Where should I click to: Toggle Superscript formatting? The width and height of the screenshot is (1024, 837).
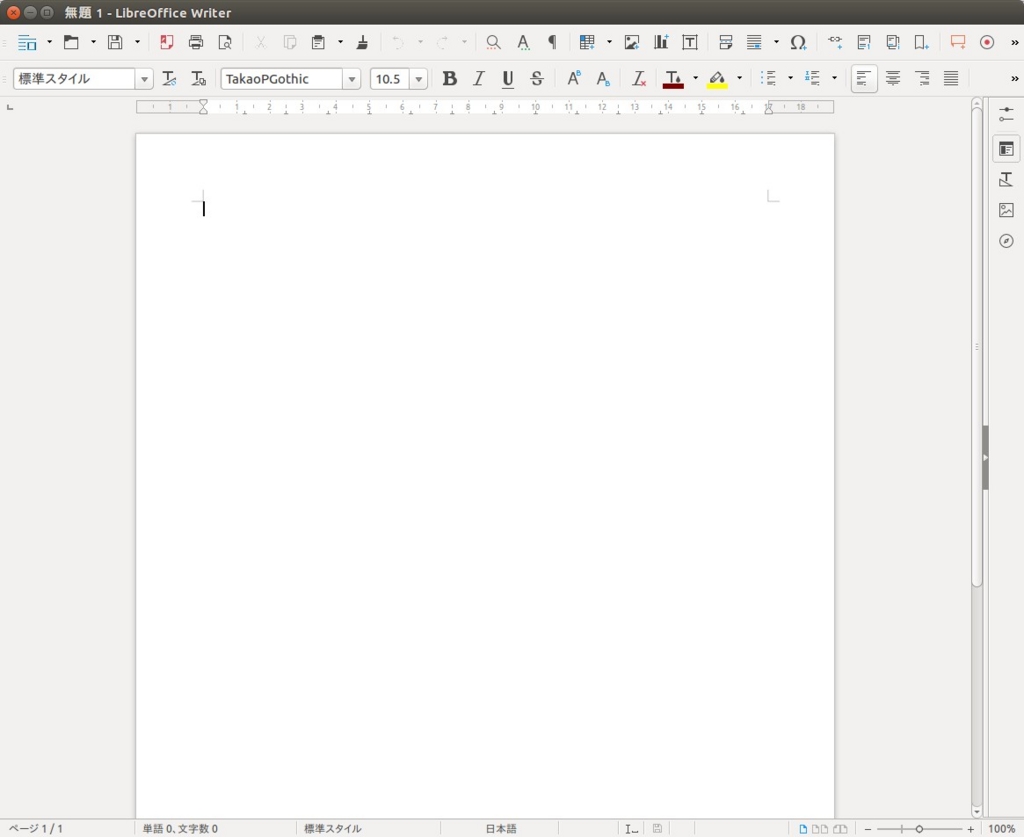(x=574, y=79)
